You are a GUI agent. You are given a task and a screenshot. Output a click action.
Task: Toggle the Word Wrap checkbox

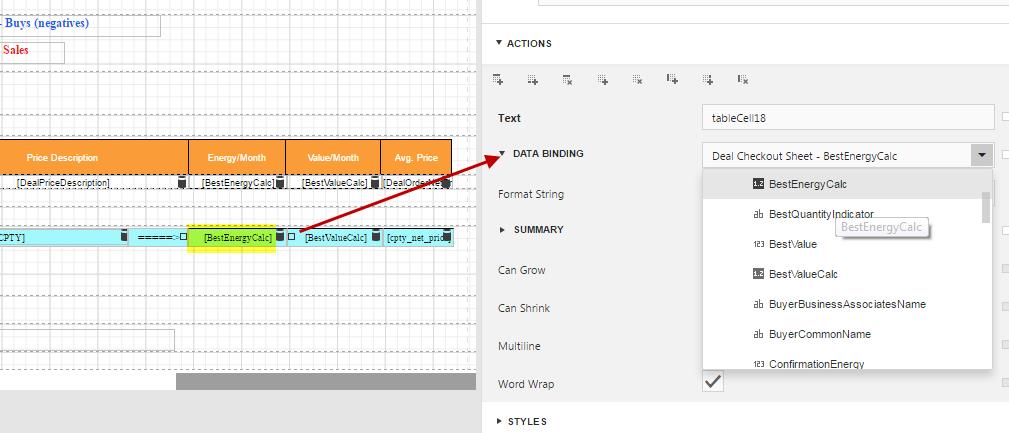[713, 382]
